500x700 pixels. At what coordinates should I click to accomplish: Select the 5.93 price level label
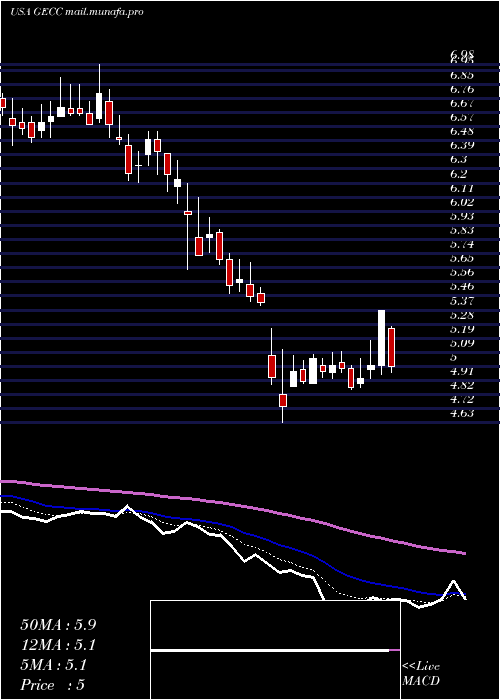pyautogui.click(x=462, y=216)
